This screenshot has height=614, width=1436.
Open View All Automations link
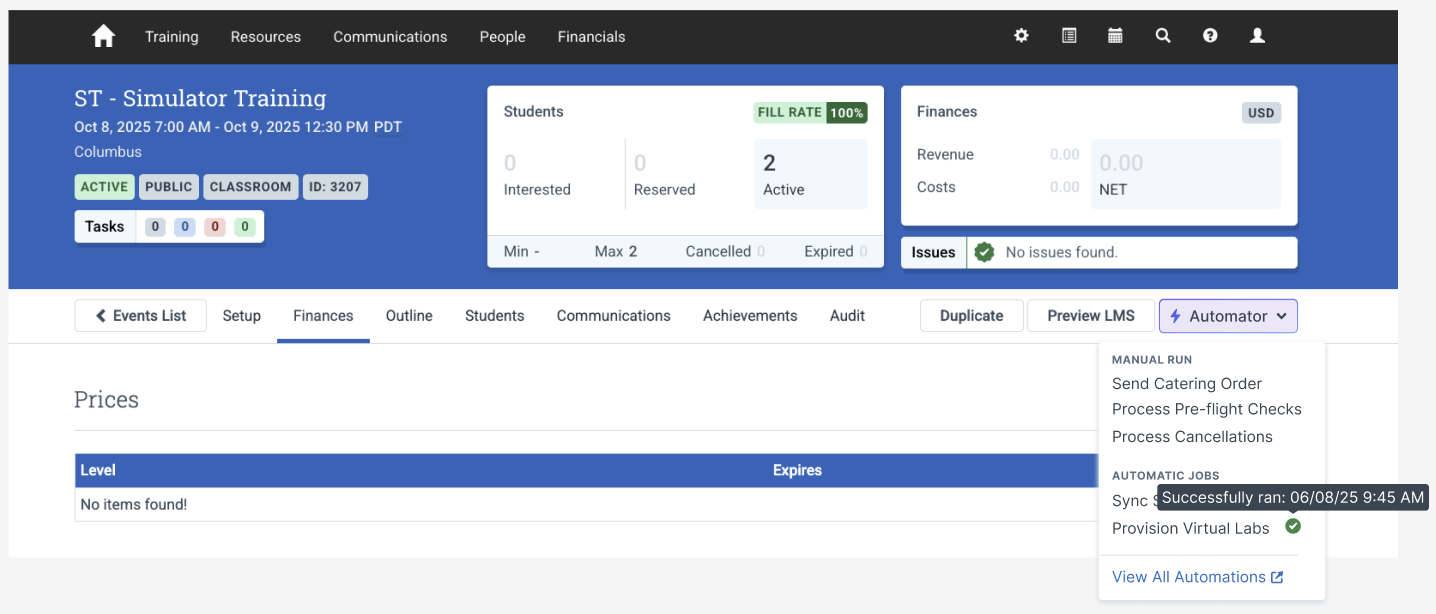point(1197,577)
